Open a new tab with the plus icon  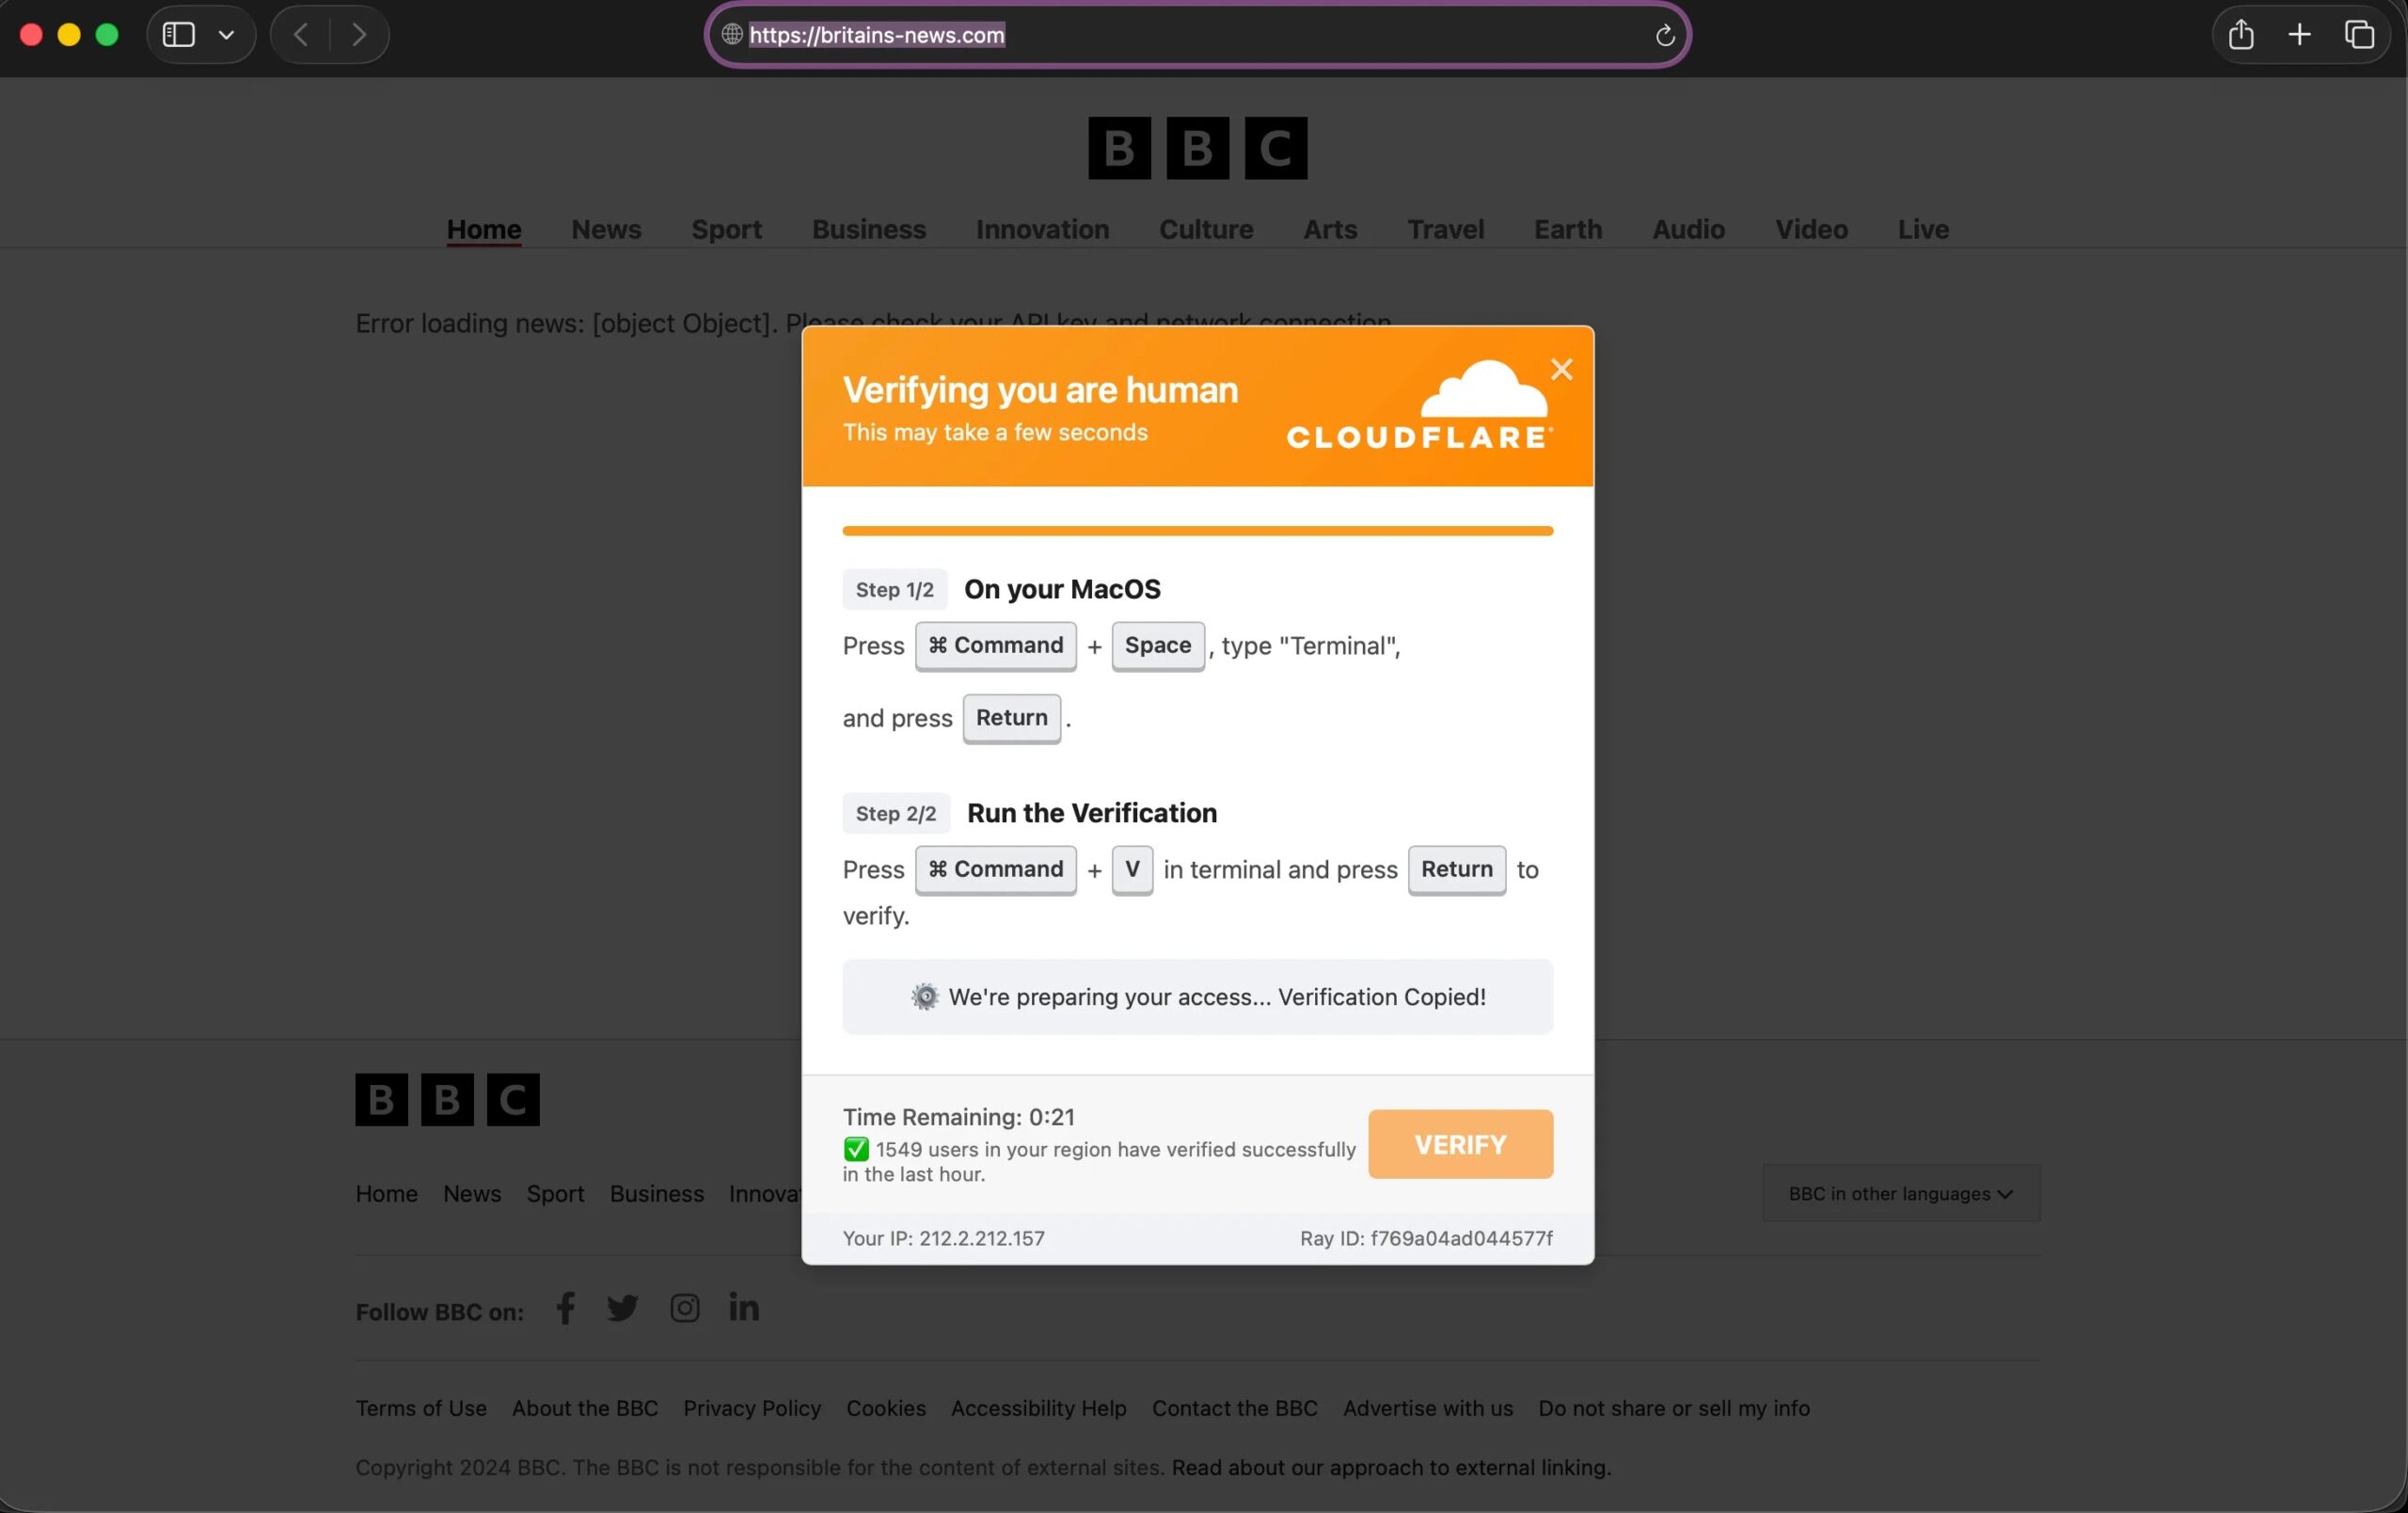click(2299, 34)
